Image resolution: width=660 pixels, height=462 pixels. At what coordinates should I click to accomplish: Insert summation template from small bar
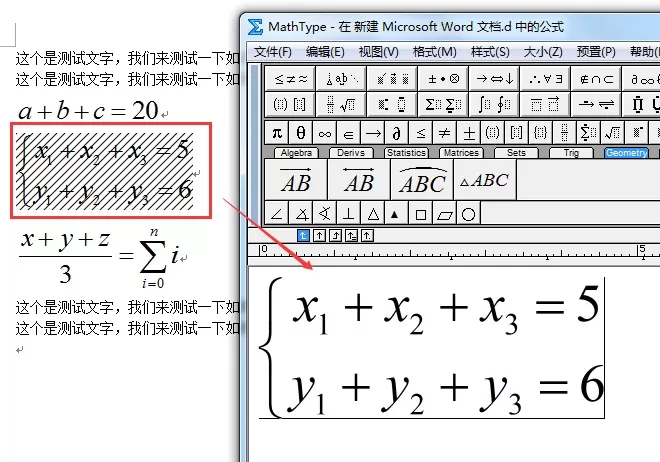click(588, 133)
